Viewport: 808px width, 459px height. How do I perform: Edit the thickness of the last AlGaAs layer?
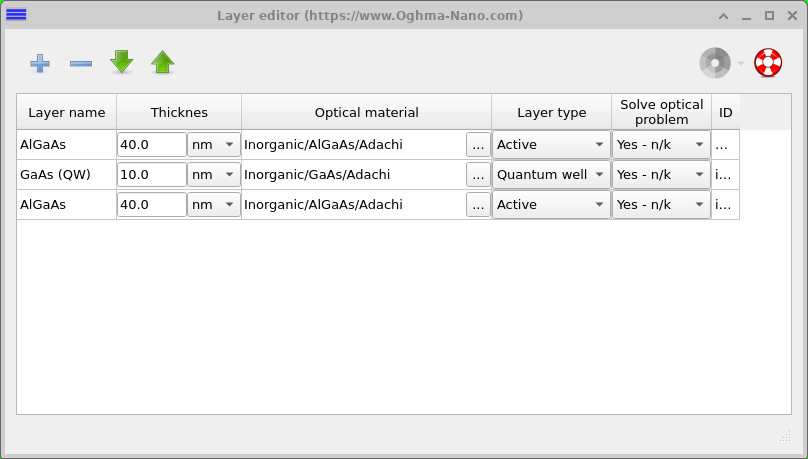(152, 205)
